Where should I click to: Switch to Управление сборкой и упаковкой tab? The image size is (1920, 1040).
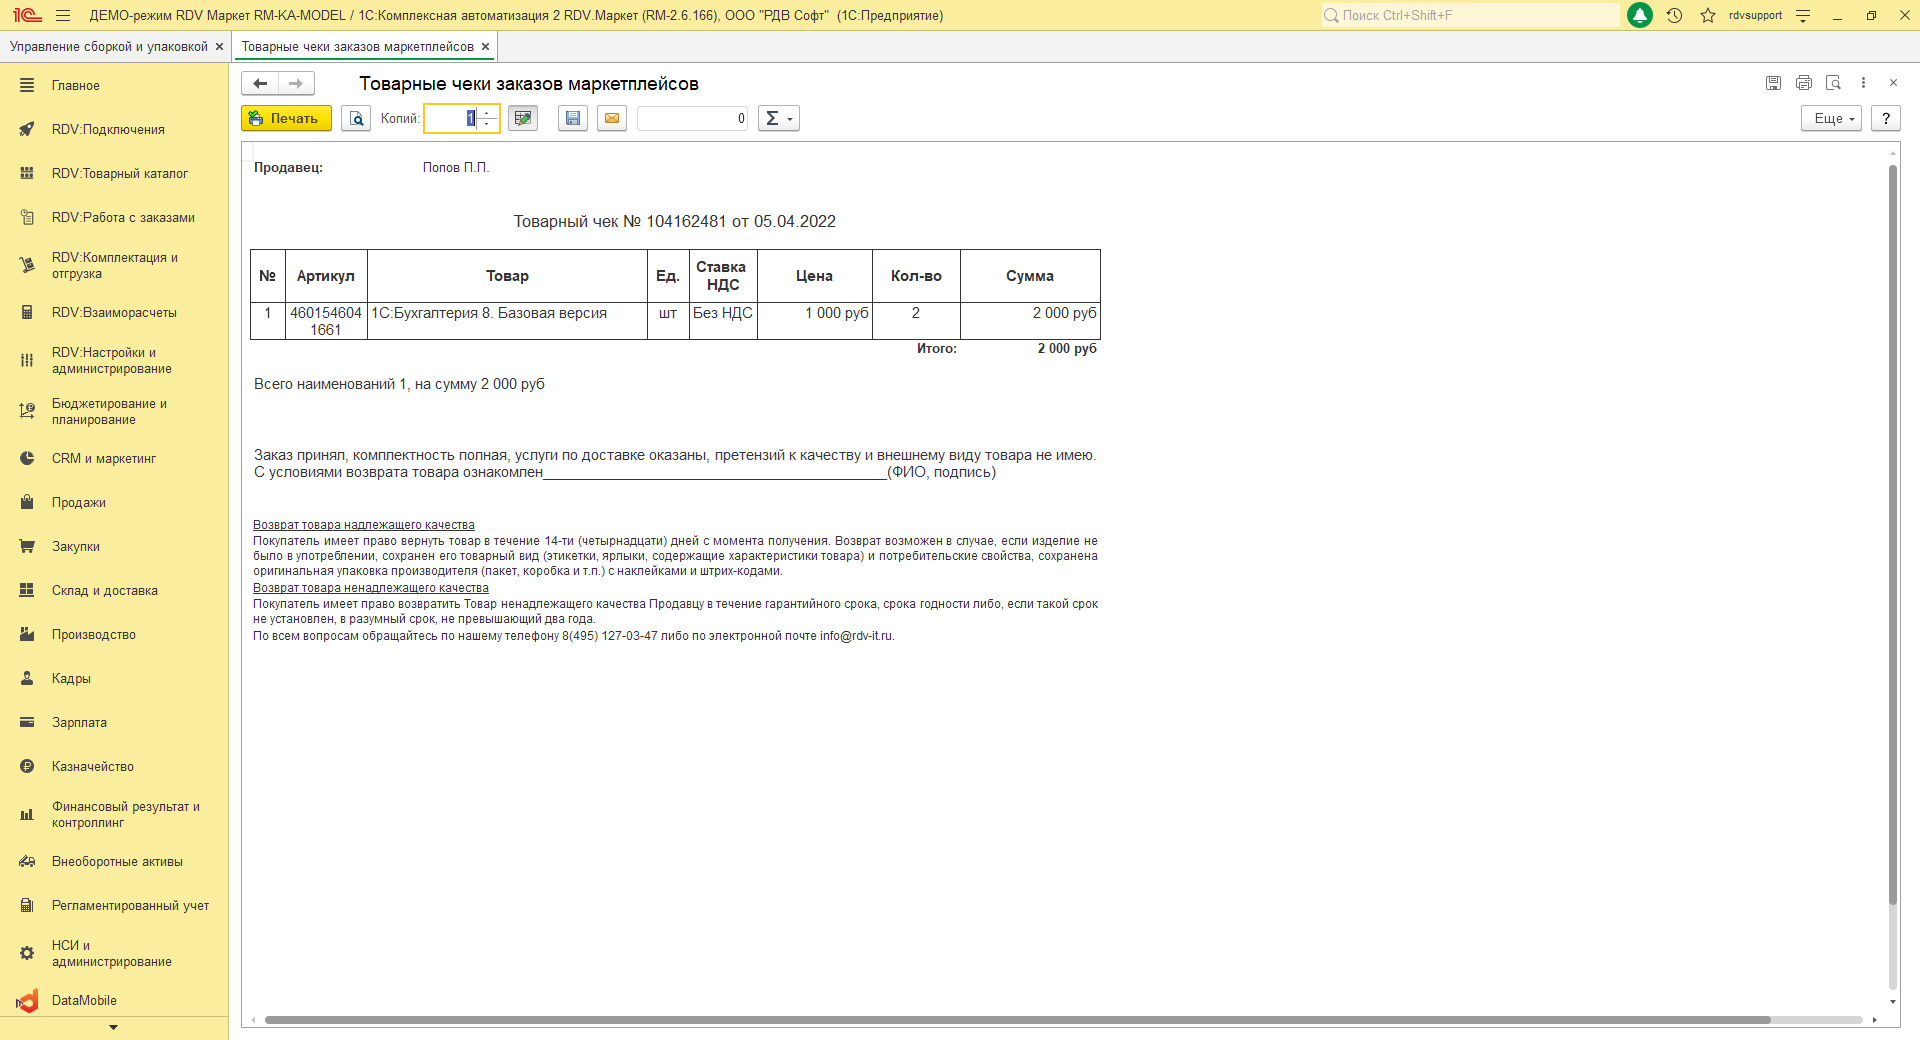(x=108, y=46)
